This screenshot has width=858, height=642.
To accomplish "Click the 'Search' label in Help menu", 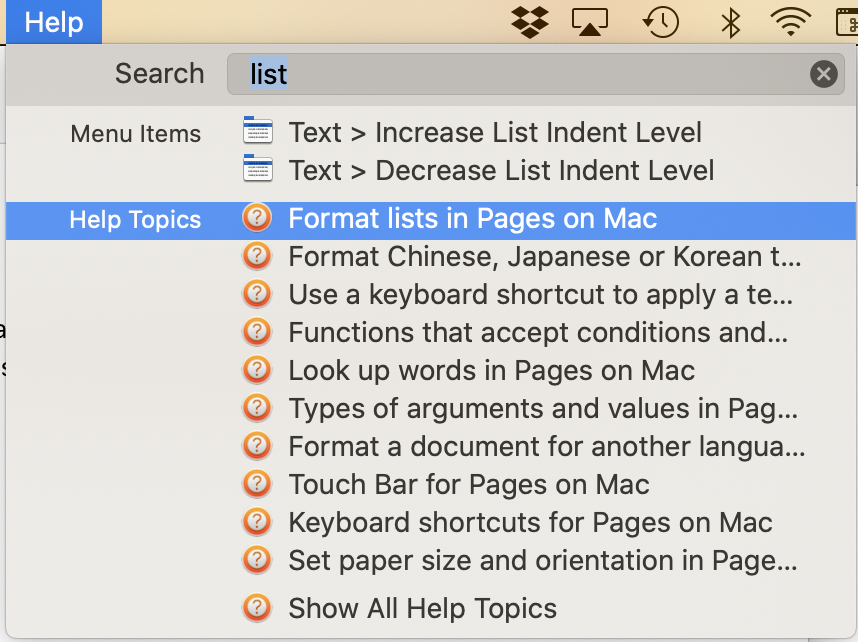I will [160, 74].
